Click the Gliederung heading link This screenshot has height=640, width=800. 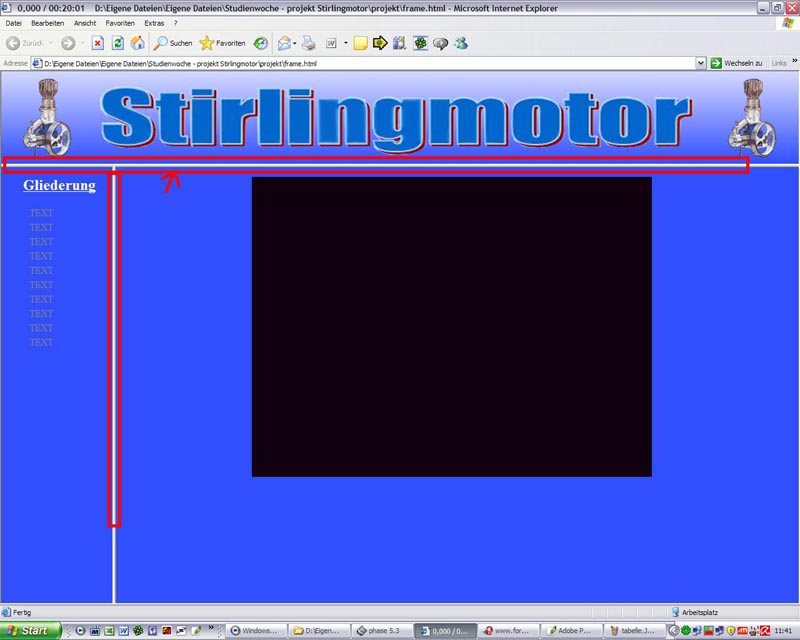pos(59,186)
